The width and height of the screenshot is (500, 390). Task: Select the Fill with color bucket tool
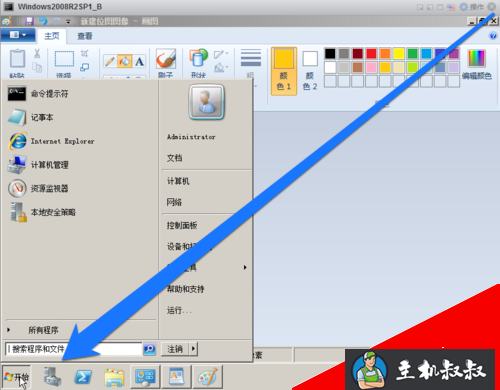(125, 61)
